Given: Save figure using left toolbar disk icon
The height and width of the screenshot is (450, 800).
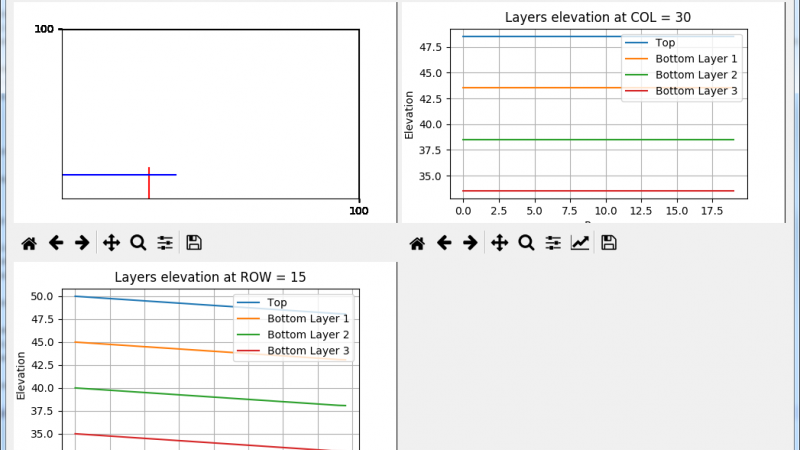Looking at the screenshot, I should [x=194, y=243].
